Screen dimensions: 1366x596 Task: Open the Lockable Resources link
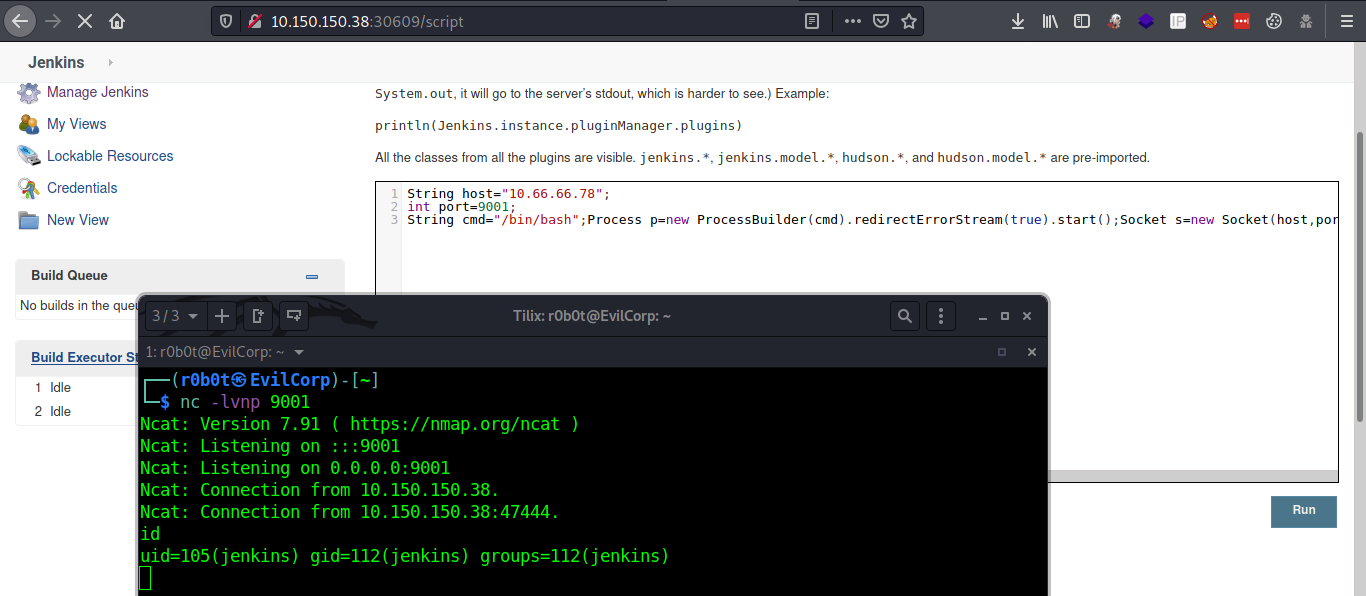click(110, 156)
